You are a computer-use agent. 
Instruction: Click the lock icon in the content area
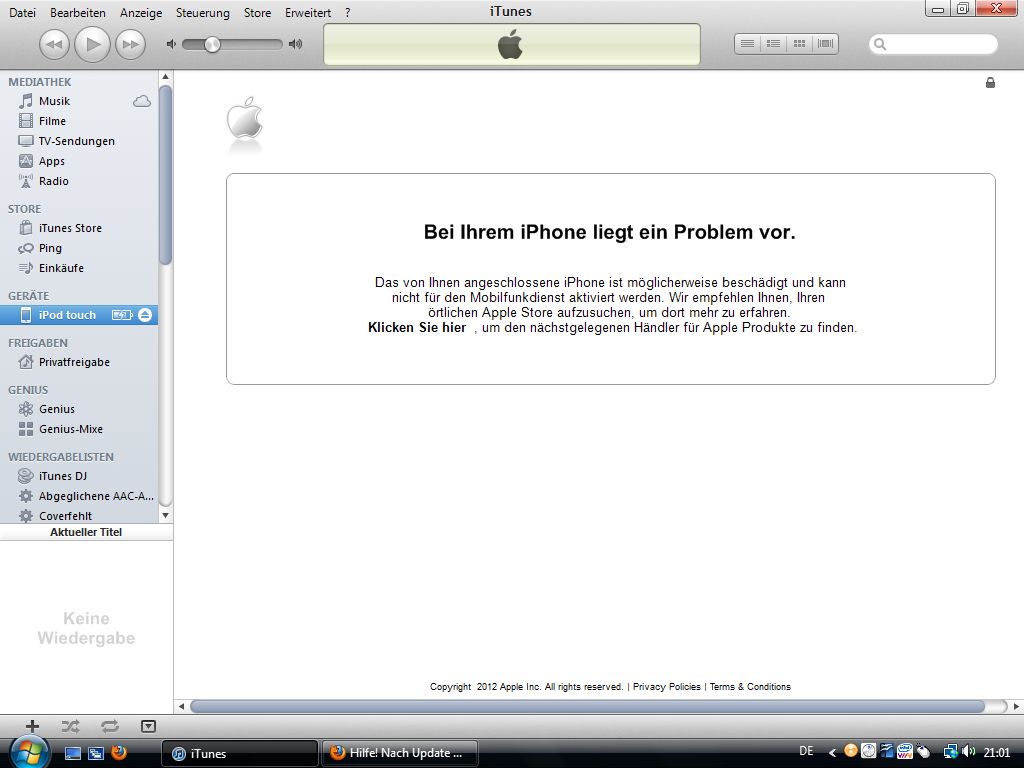(x=990, y=82)
